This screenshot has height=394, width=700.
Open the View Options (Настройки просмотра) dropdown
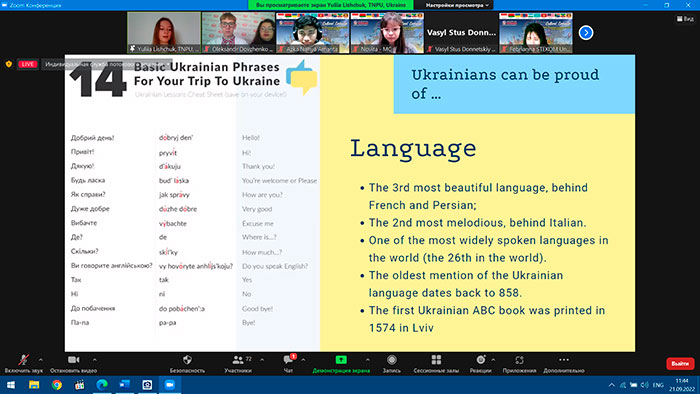pos(457,5)
